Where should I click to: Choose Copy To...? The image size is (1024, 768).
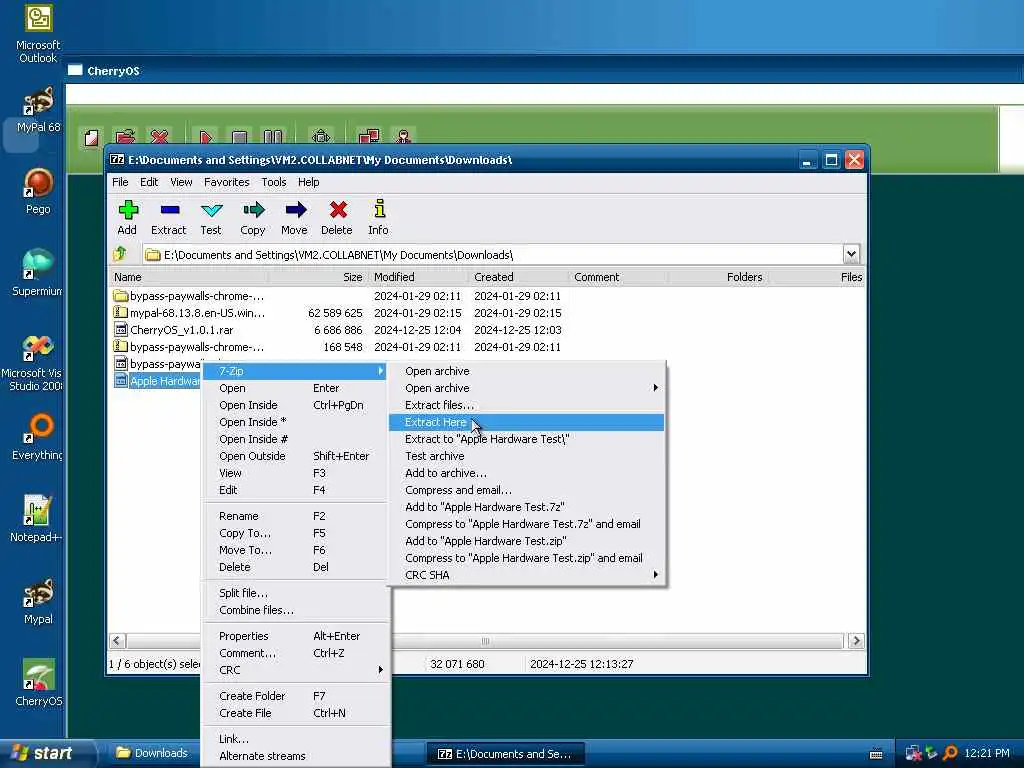pyautogui.click(x=295, y=534)
